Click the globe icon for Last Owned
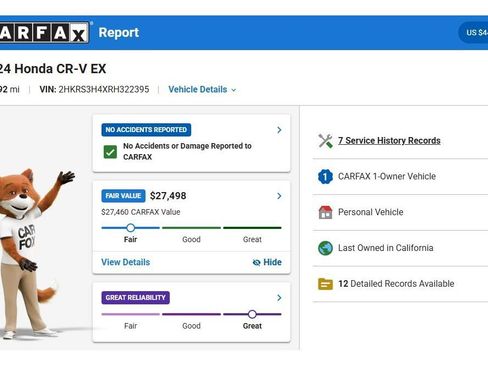The image size is (488, 366). pyautogui.click(x=325, y=248)
